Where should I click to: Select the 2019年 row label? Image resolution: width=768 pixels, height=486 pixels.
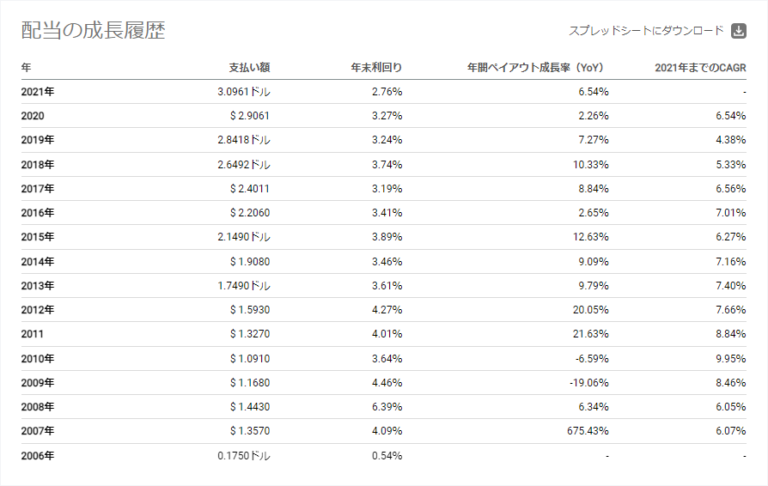pyautogui.click(x=37, y=140)
